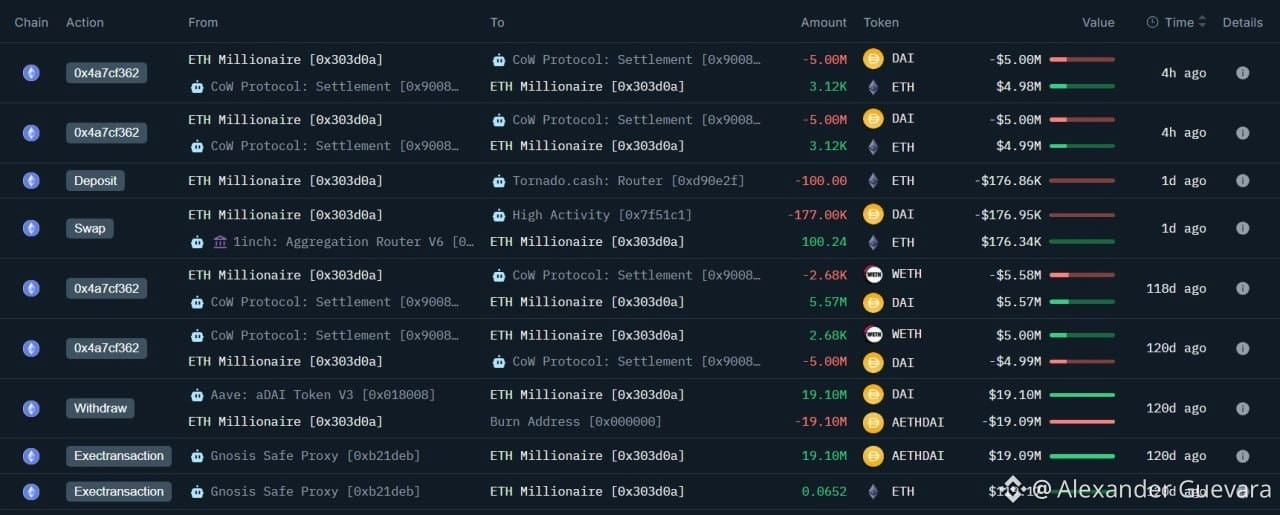The height and width of the screenshot is (515, 1280).
Task: Click the From column header
Action: [x=203, y=22]
